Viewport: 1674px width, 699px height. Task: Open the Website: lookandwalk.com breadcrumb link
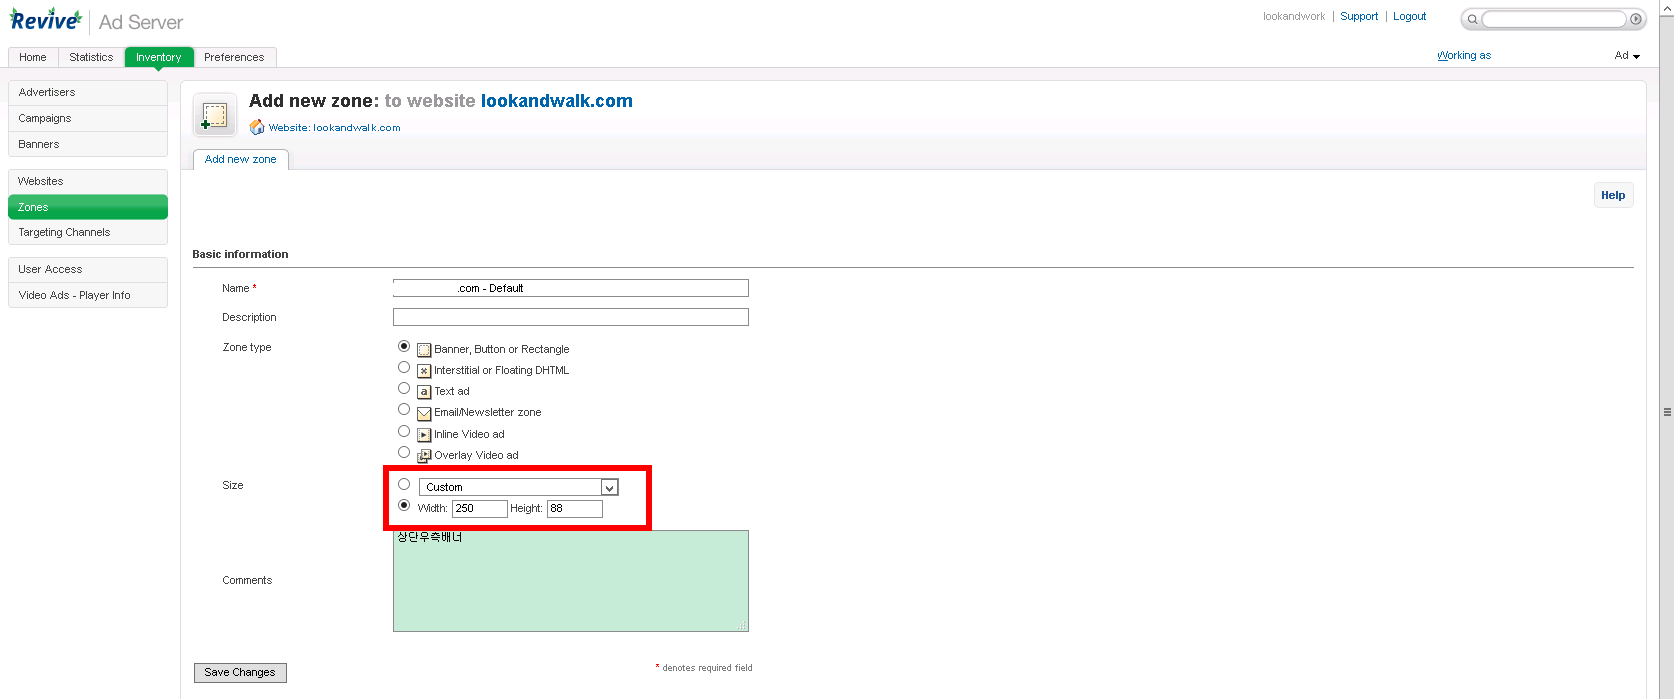(334, 128)
